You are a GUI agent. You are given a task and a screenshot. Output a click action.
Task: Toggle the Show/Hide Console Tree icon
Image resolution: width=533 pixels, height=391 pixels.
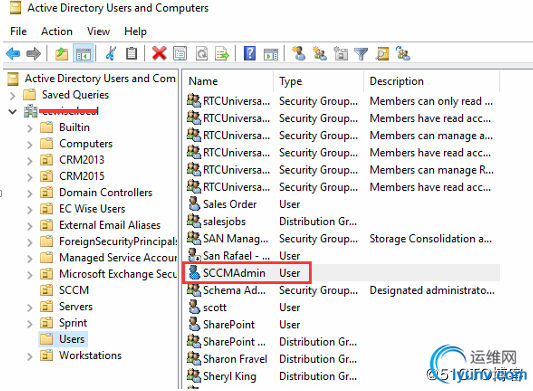(x=83, y=53)
